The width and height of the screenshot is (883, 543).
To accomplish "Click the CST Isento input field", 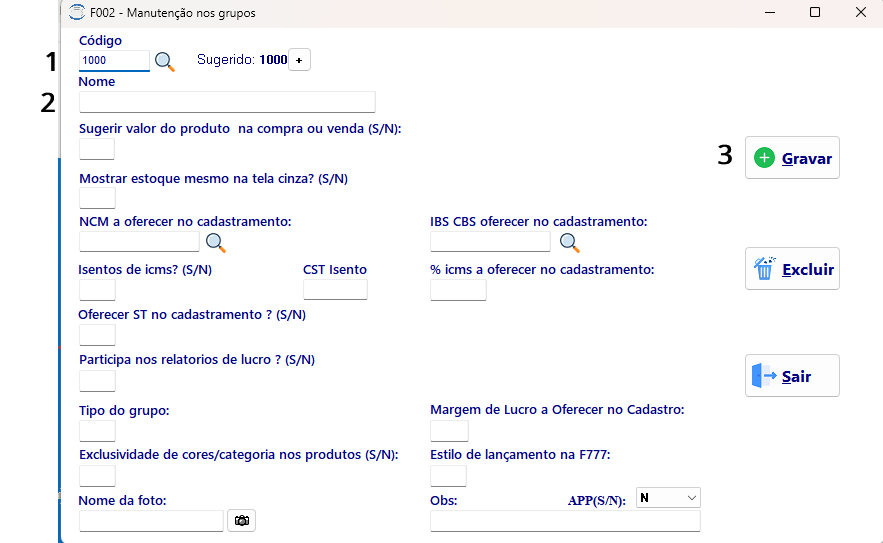I will point(335,290).
